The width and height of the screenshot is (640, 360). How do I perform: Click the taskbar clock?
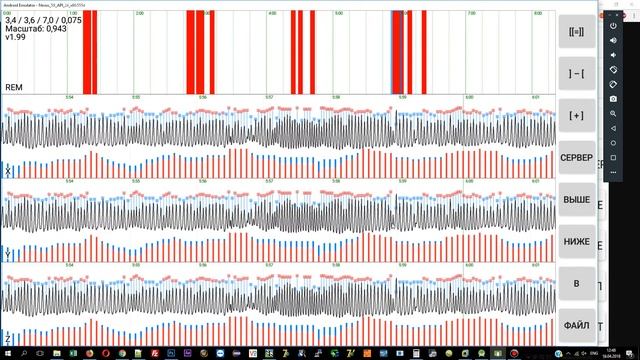pos(611,353)
